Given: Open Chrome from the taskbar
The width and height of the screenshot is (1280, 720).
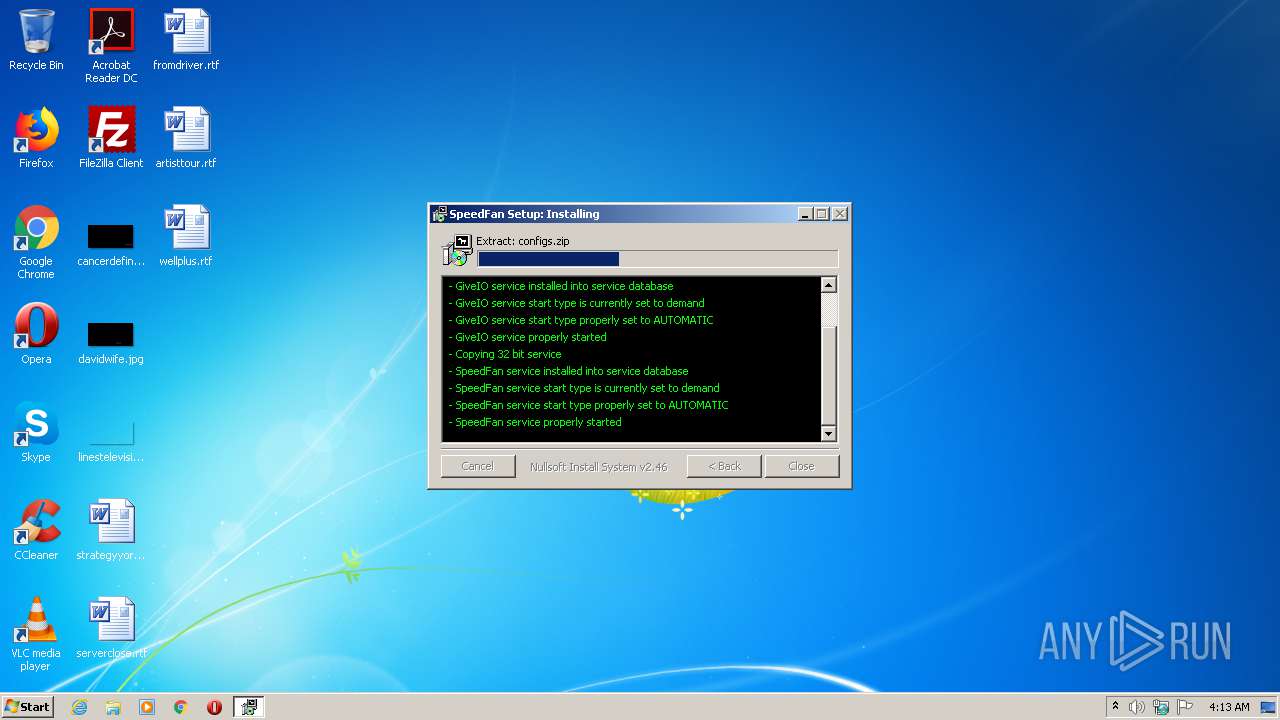Looking at the screenshot, I should pyautogui.click(x=181, y=707).
